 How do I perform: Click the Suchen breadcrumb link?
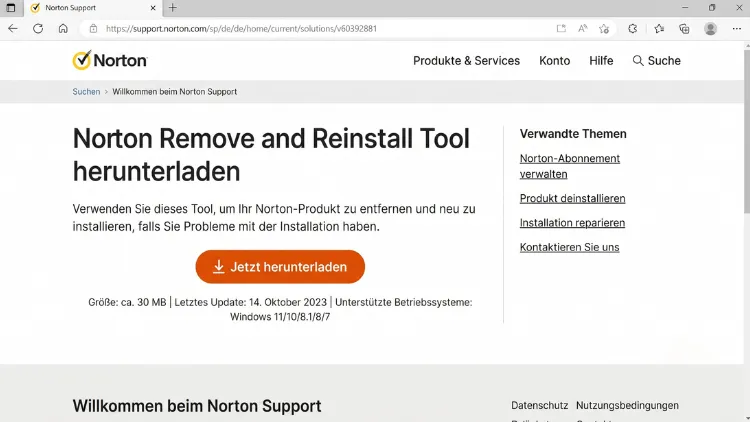tap(86, 92)
